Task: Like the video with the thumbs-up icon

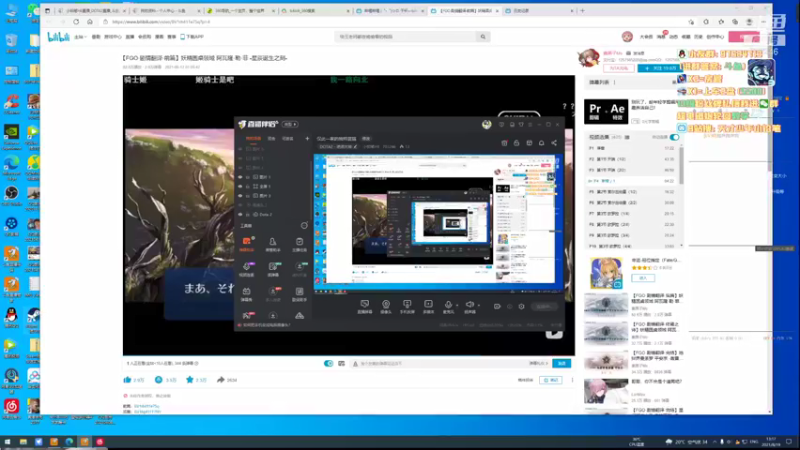Action: click(128, 380)
